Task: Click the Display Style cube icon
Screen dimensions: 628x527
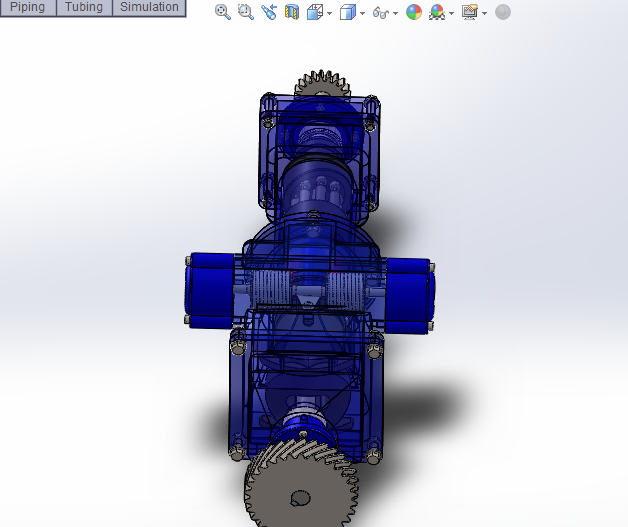Action: (348, 12)
